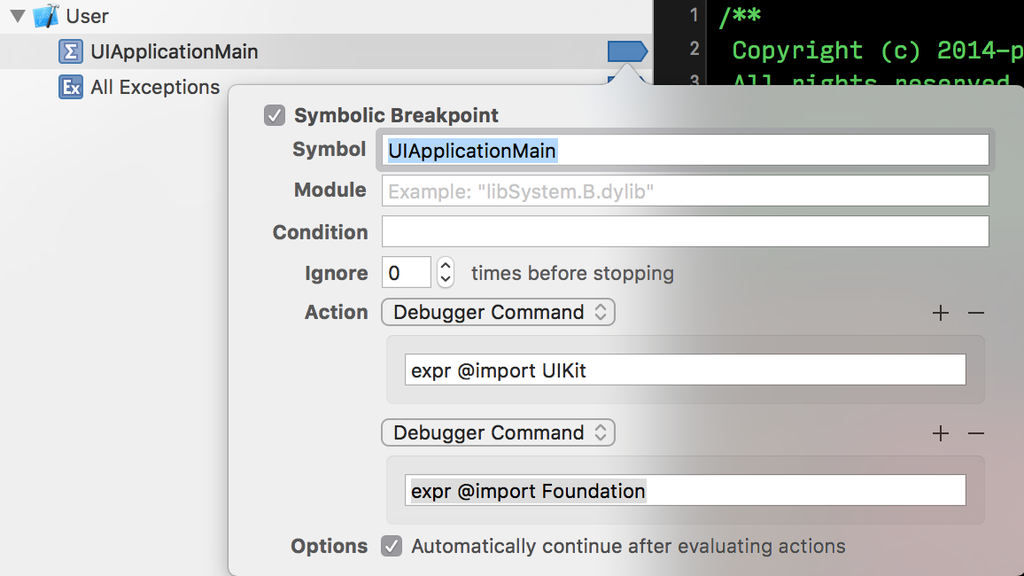Viewport: 1024px width, 576px height.
Task: Click the expr @import UIKit command field
Action: point(685,370)
